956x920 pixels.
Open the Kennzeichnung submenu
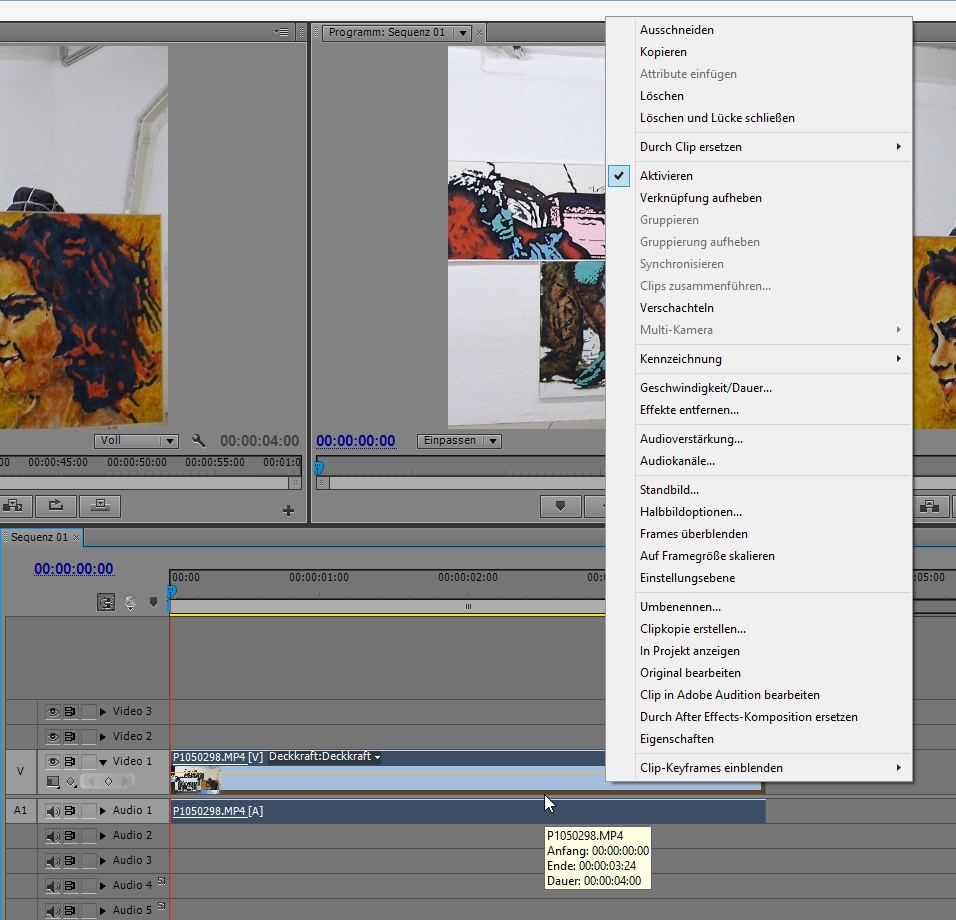758,358
